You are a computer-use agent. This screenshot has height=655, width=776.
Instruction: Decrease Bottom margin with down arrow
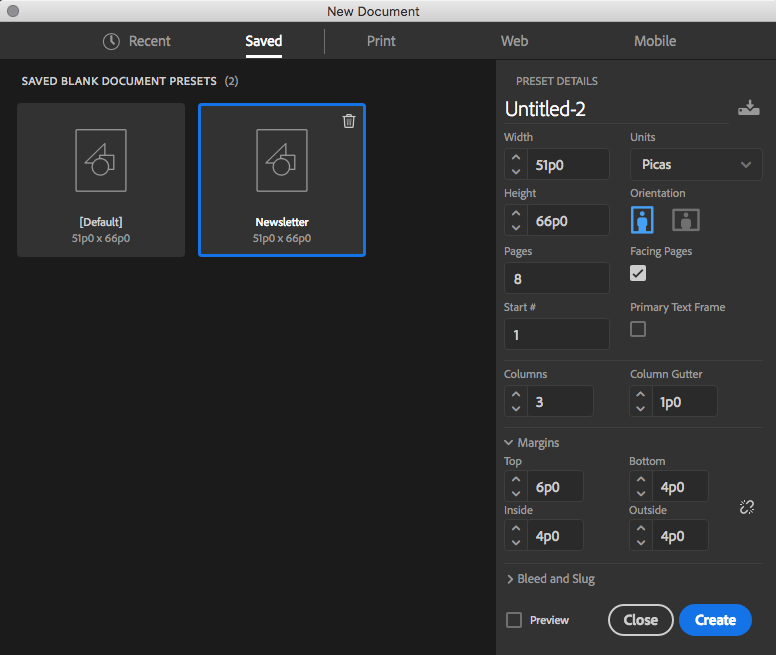tap(640, 493)
